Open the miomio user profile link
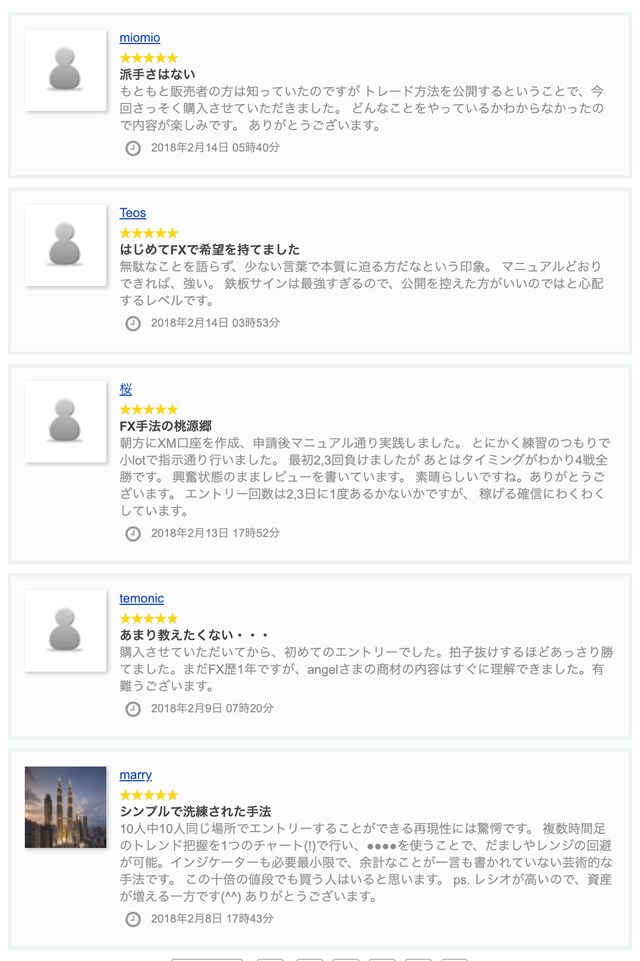The height and width of the screenshot is (961, 640). coord(140,38)
